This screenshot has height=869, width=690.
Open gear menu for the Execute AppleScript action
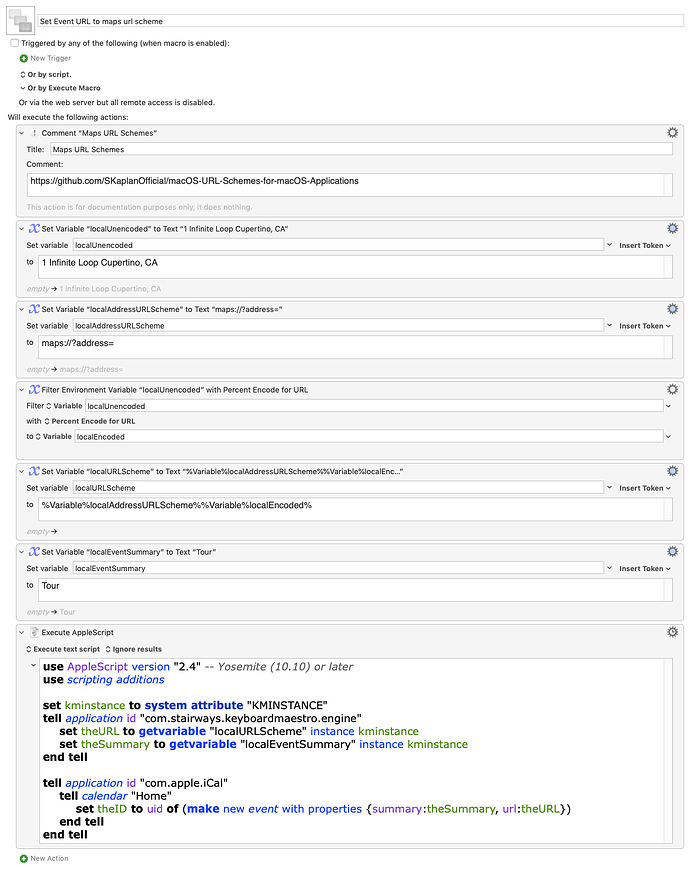pyautogui.click(x=673, y=632)
